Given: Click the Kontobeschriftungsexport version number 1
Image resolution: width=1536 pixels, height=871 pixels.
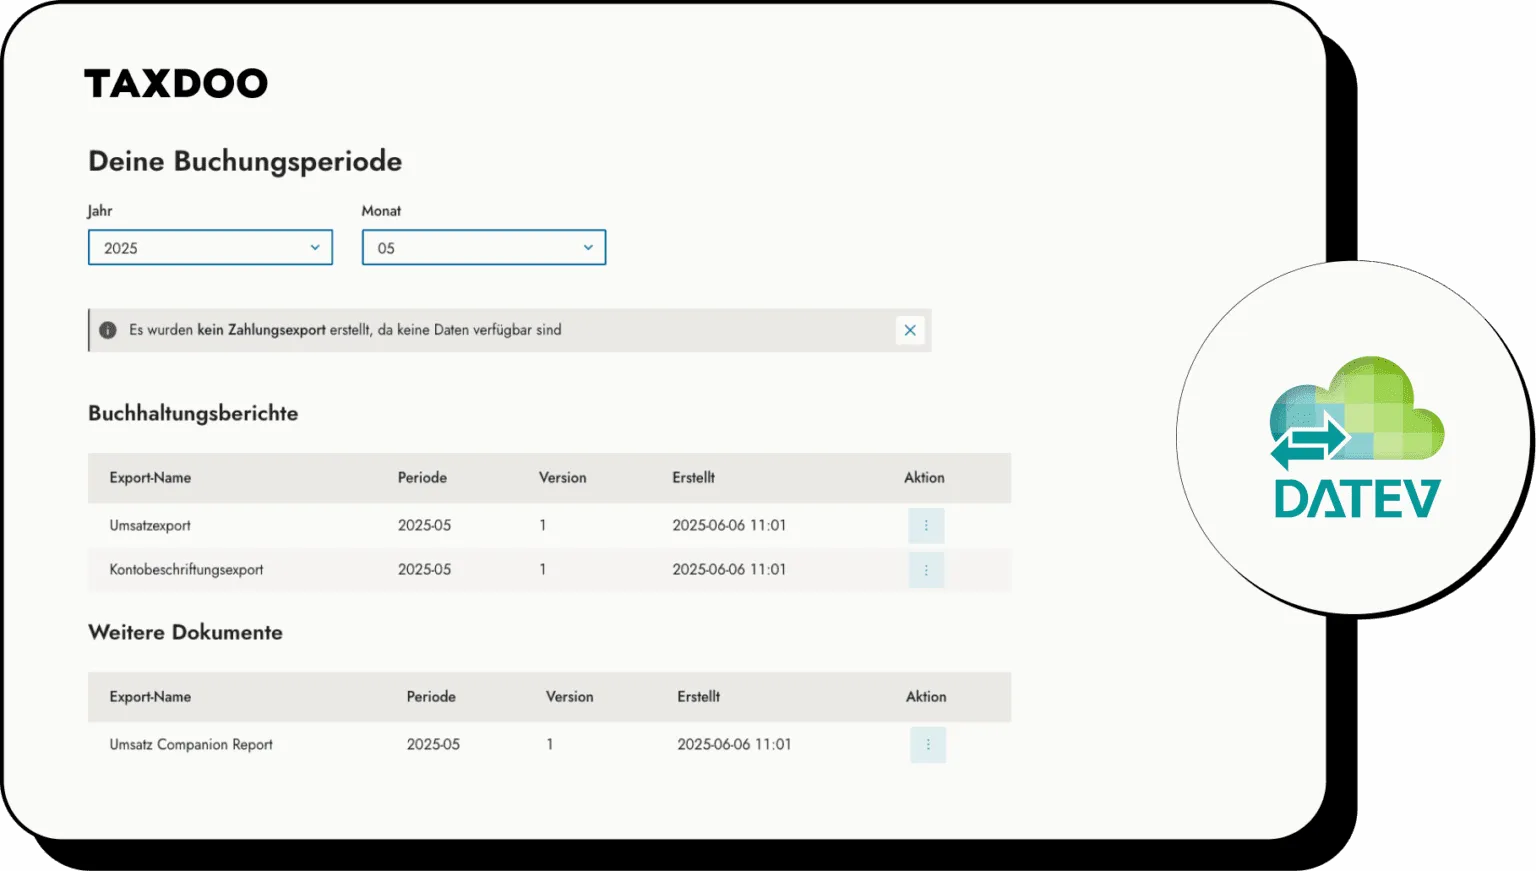Looking at the screenshot, I should (x=543, y=570).
